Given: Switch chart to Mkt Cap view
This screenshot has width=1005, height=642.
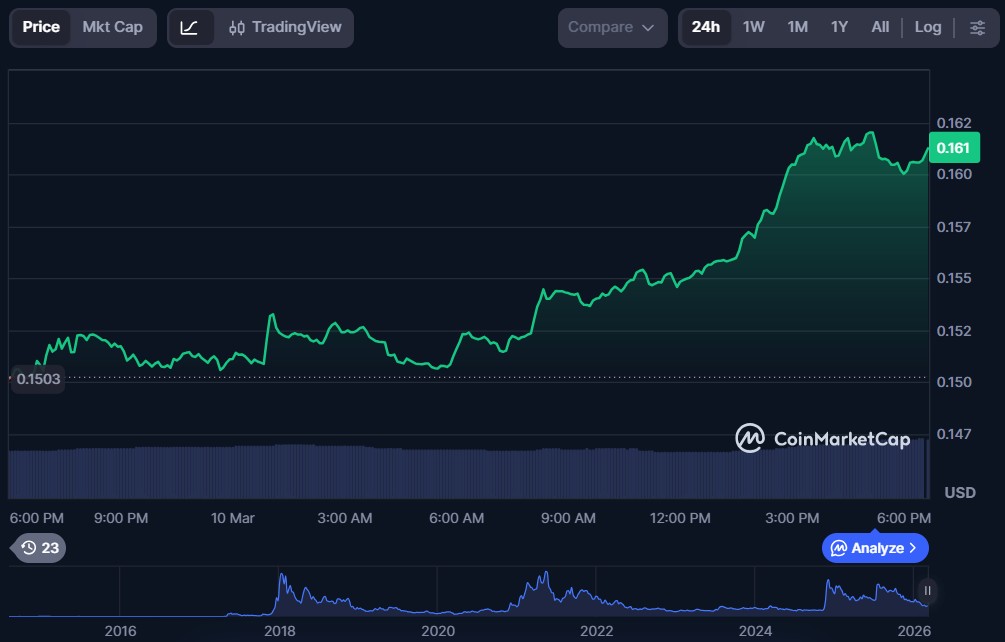Looking at the screenshot, I should (x=112, y=27).
